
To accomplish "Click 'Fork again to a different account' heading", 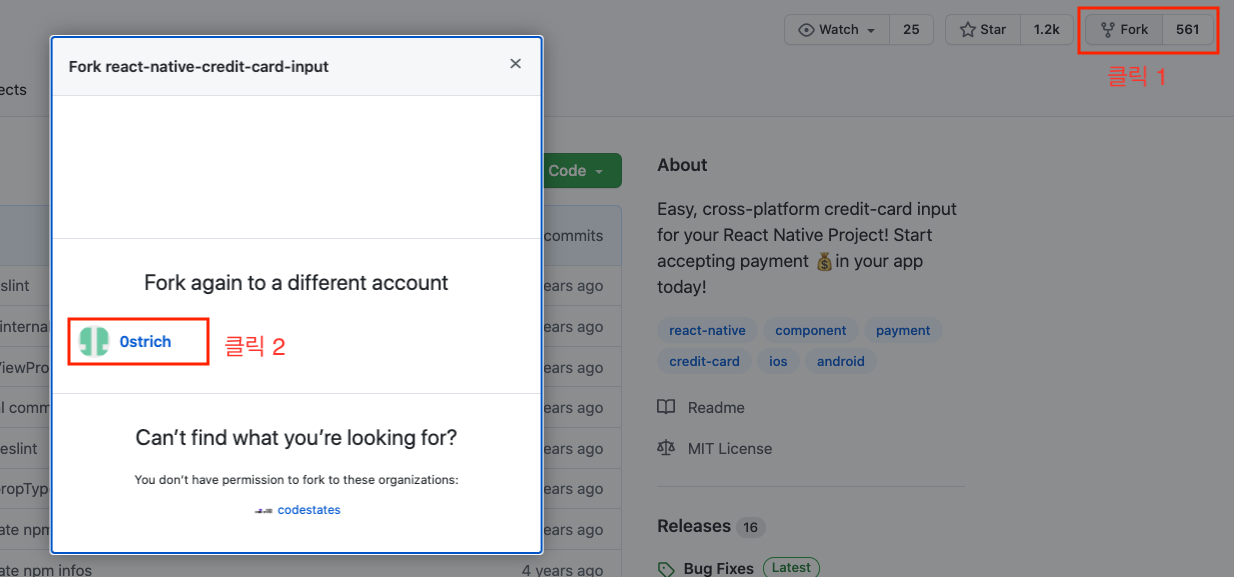I will coord(296,283).
